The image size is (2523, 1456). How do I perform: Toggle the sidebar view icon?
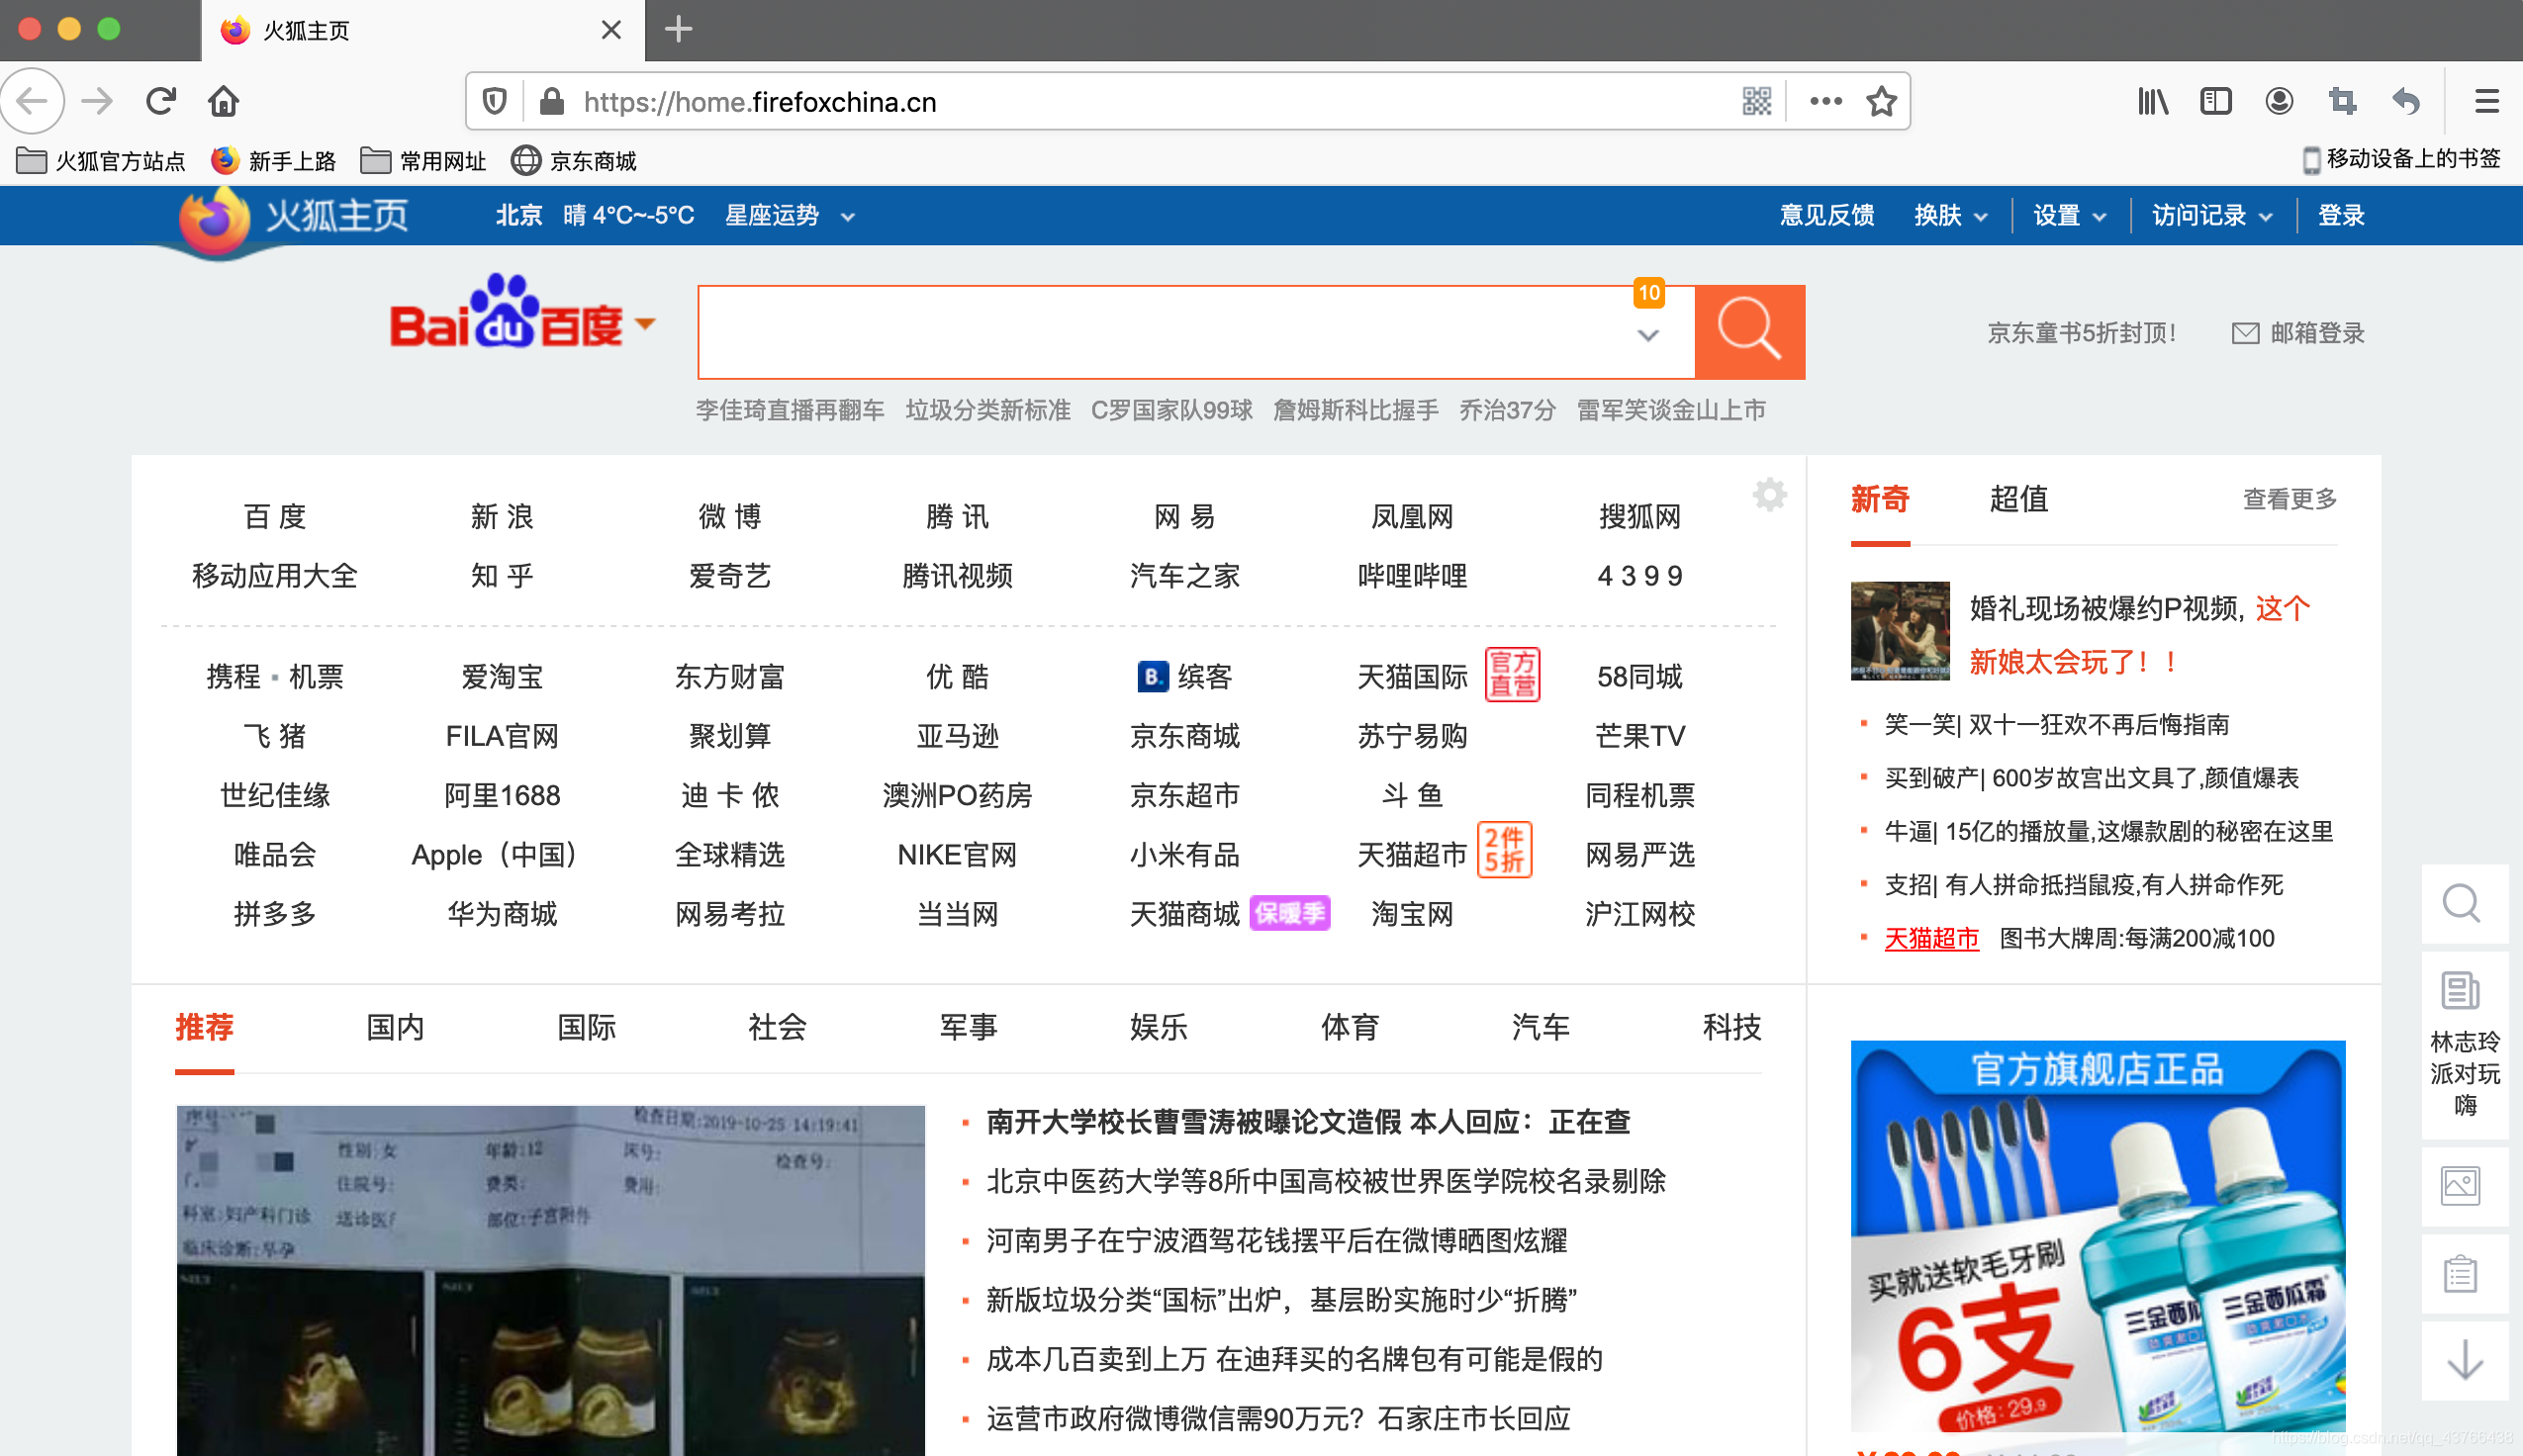pyautogui.click(x=2215, y=101)
